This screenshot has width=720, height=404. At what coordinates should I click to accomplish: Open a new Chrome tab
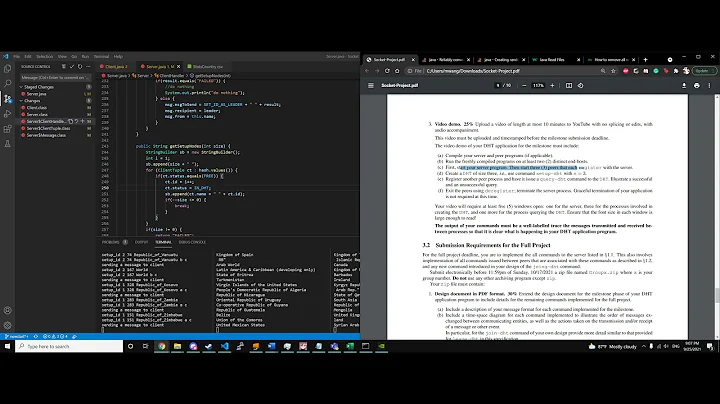[645, 60]
